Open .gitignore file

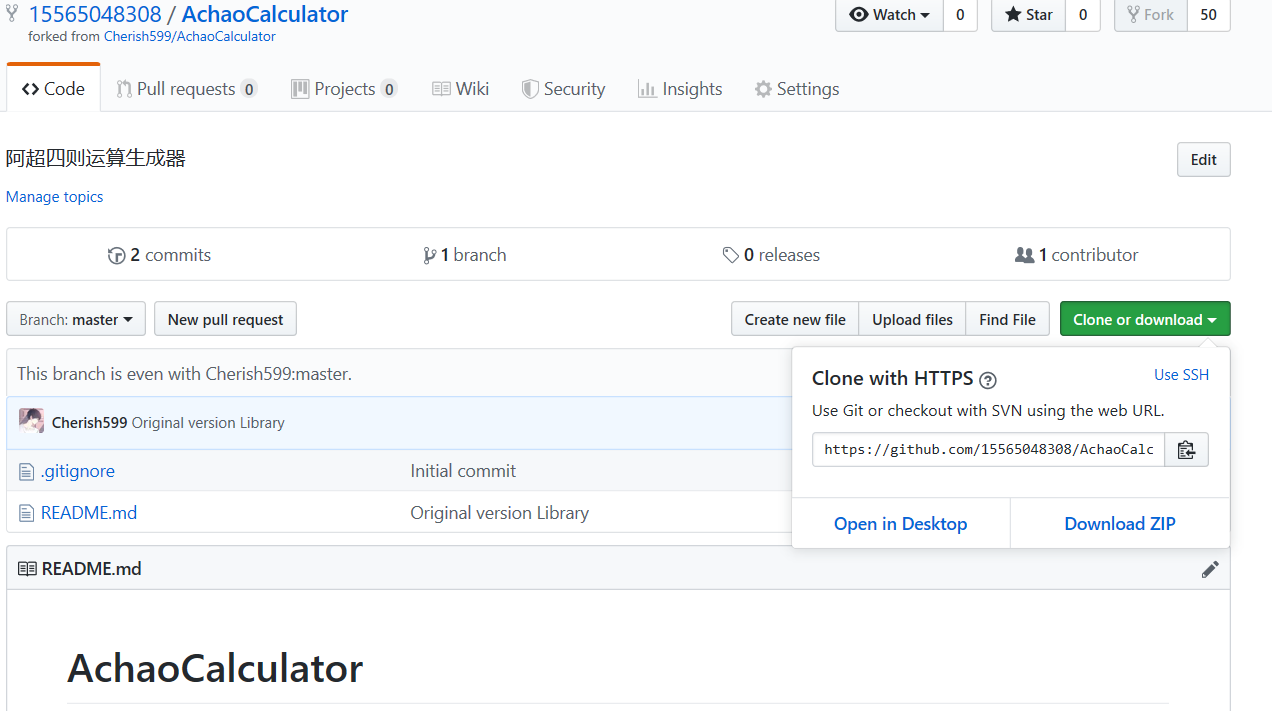click(x=78, y=471)
